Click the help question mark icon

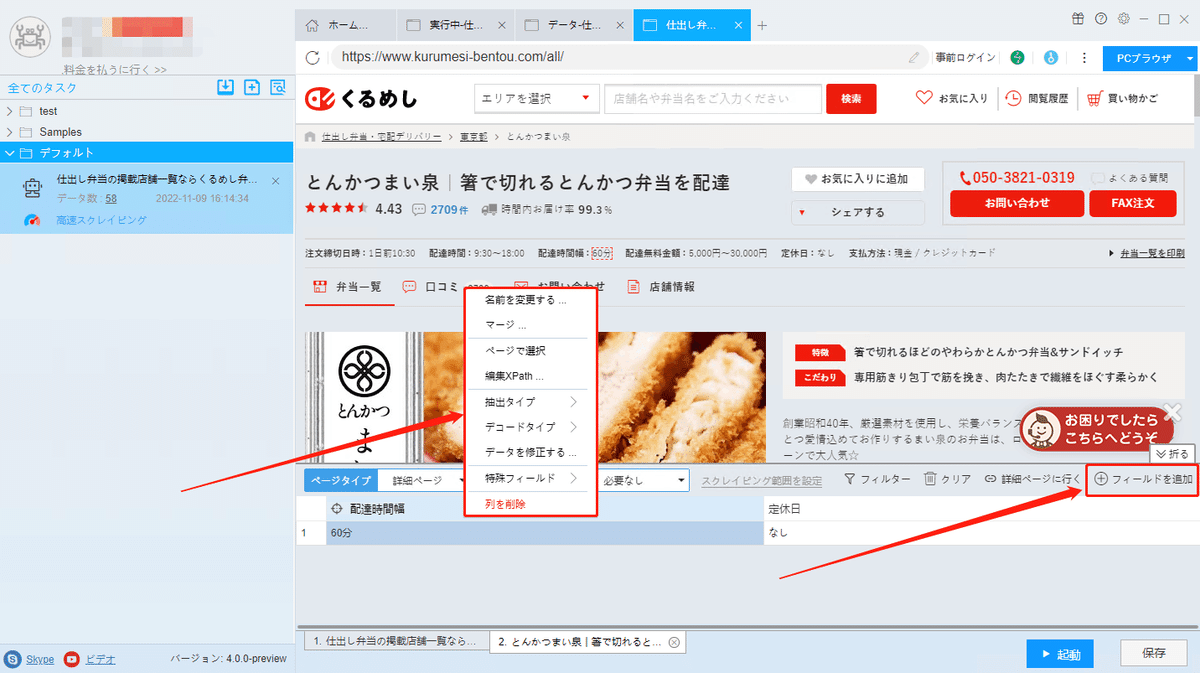tap(1101, 18)
